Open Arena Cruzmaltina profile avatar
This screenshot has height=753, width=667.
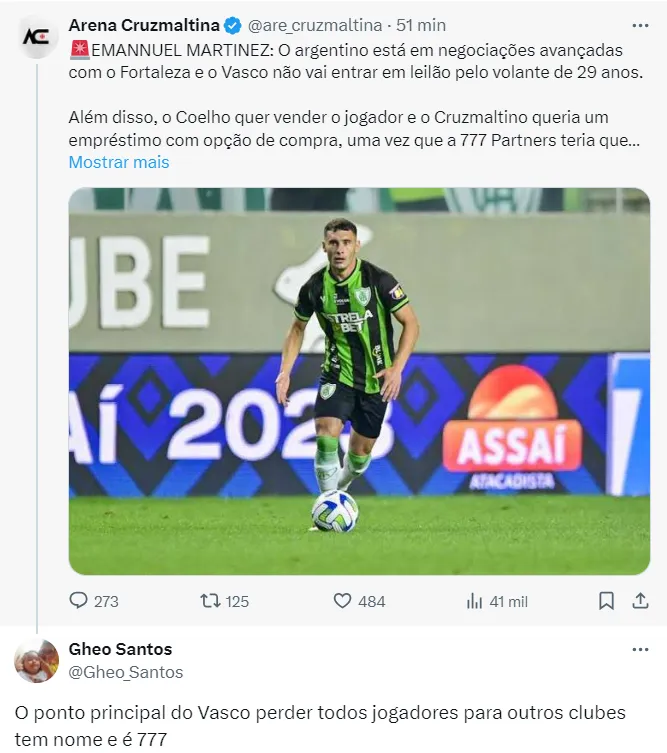point(37,36)
